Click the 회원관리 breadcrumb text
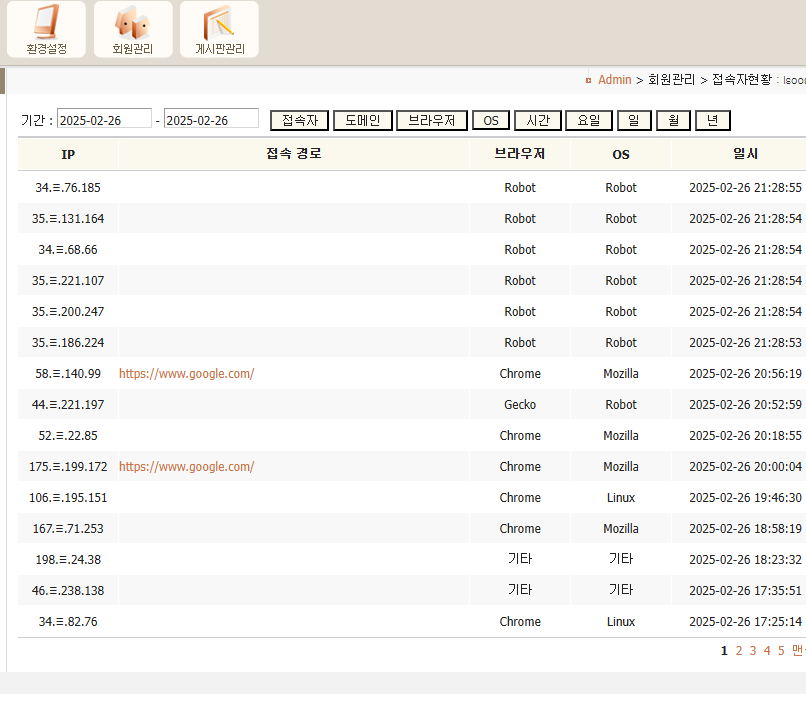This screenshot has width=806, height=707. click(671, 80)
